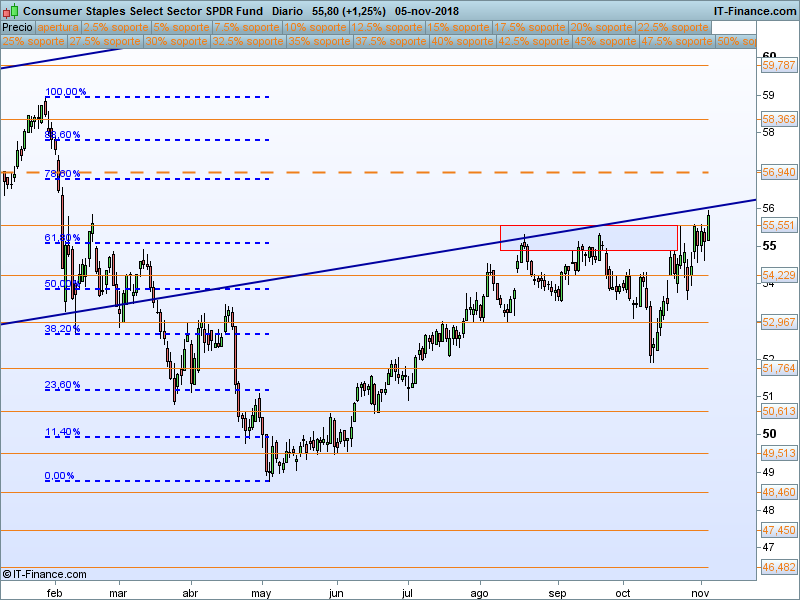Select the 20% soporte legend label
The width and height of the screenshot is (800, 600).
click(x=601, y=28)
